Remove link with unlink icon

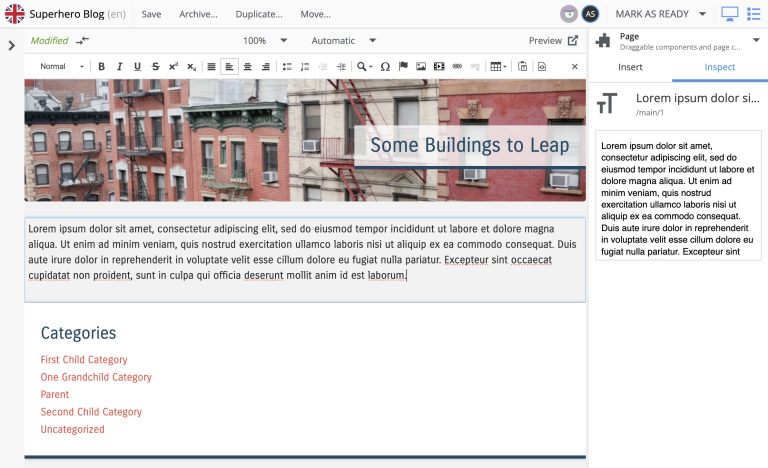[475, 67]
